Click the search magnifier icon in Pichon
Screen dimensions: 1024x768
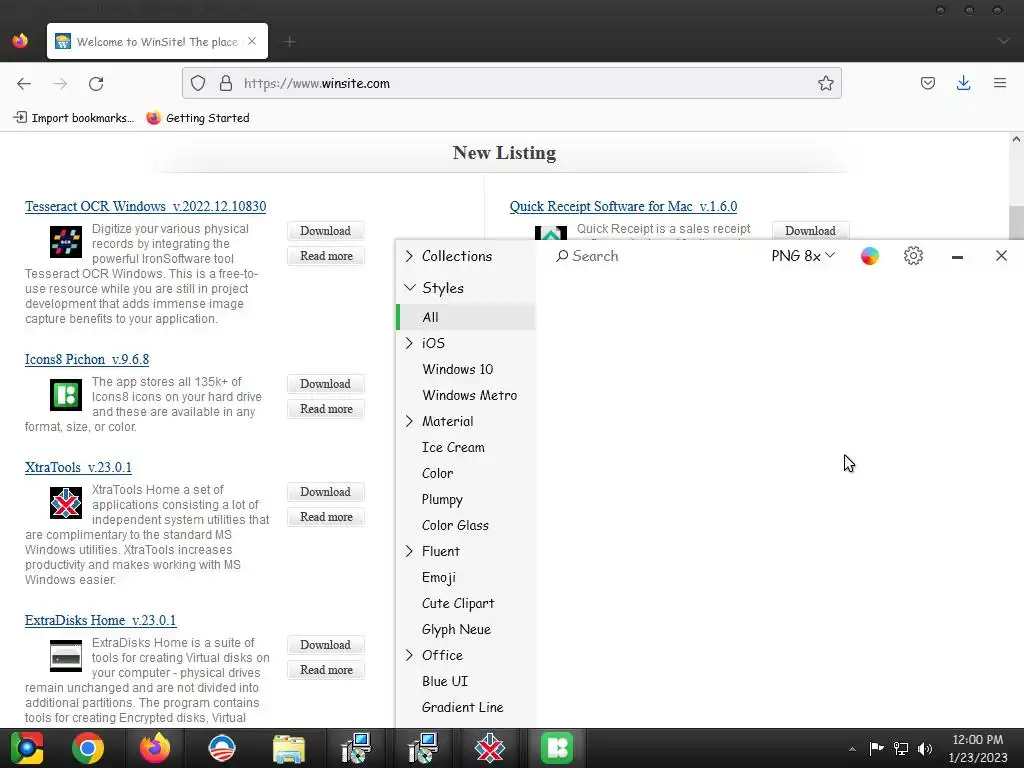tap(562, 256)
